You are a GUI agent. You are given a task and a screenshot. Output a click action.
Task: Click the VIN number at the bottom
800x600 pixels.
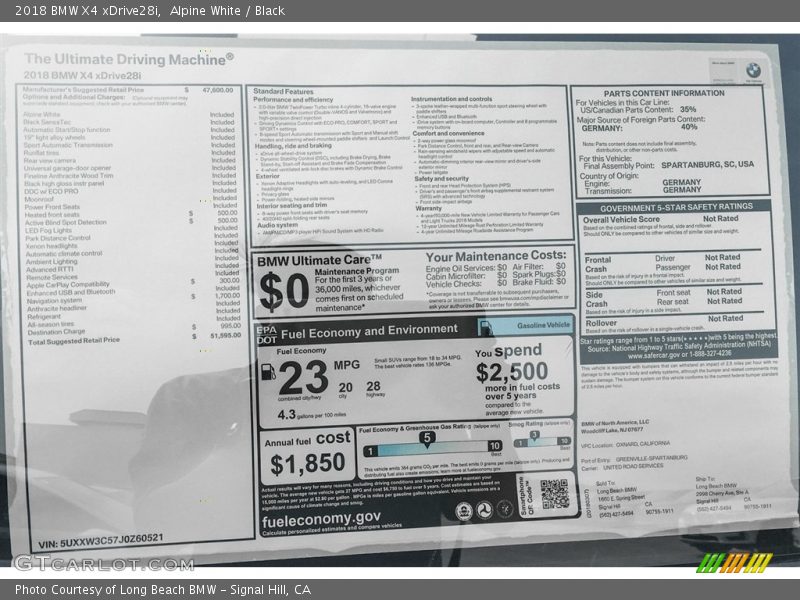pos(100,538)
